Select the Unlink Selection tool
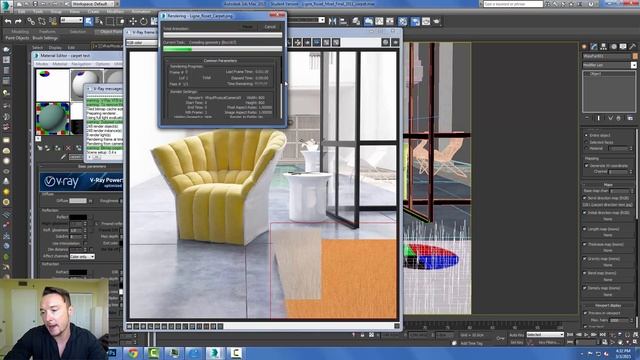This screenshot has width=640, height=360. (x=42, y=21)
